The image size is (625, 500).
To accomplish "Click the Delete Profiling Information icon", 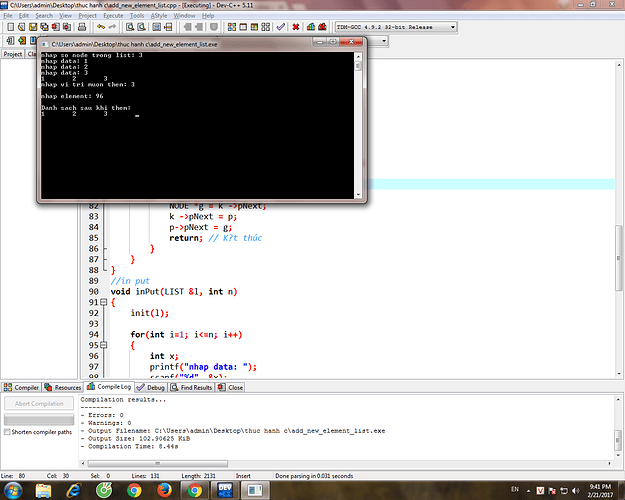I will click(x=322, y=27).
